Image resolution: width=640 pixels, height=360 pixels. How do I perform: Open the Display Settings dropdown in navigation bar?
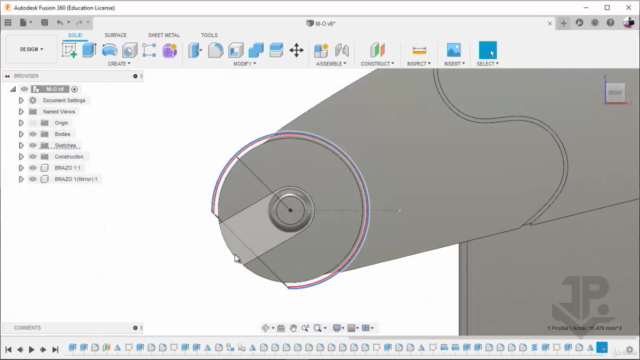(338, 328)
